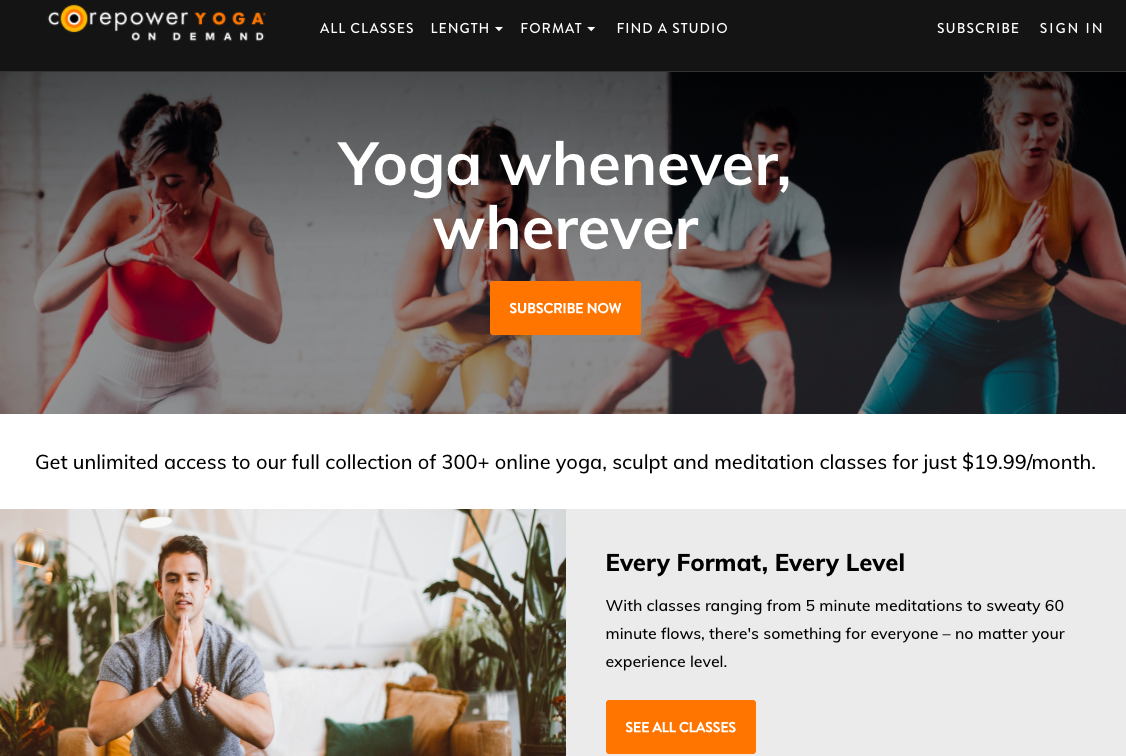1126x756 pixels.
Task: Click the hero banner yoga class photo
Action: (x=563, y=242)
